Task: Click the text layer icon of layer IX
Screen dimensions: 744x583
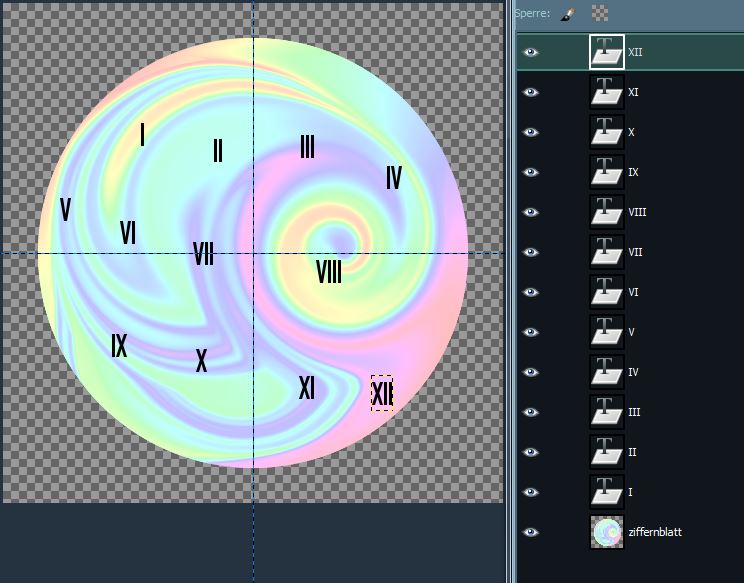Action: pos(607,172)
